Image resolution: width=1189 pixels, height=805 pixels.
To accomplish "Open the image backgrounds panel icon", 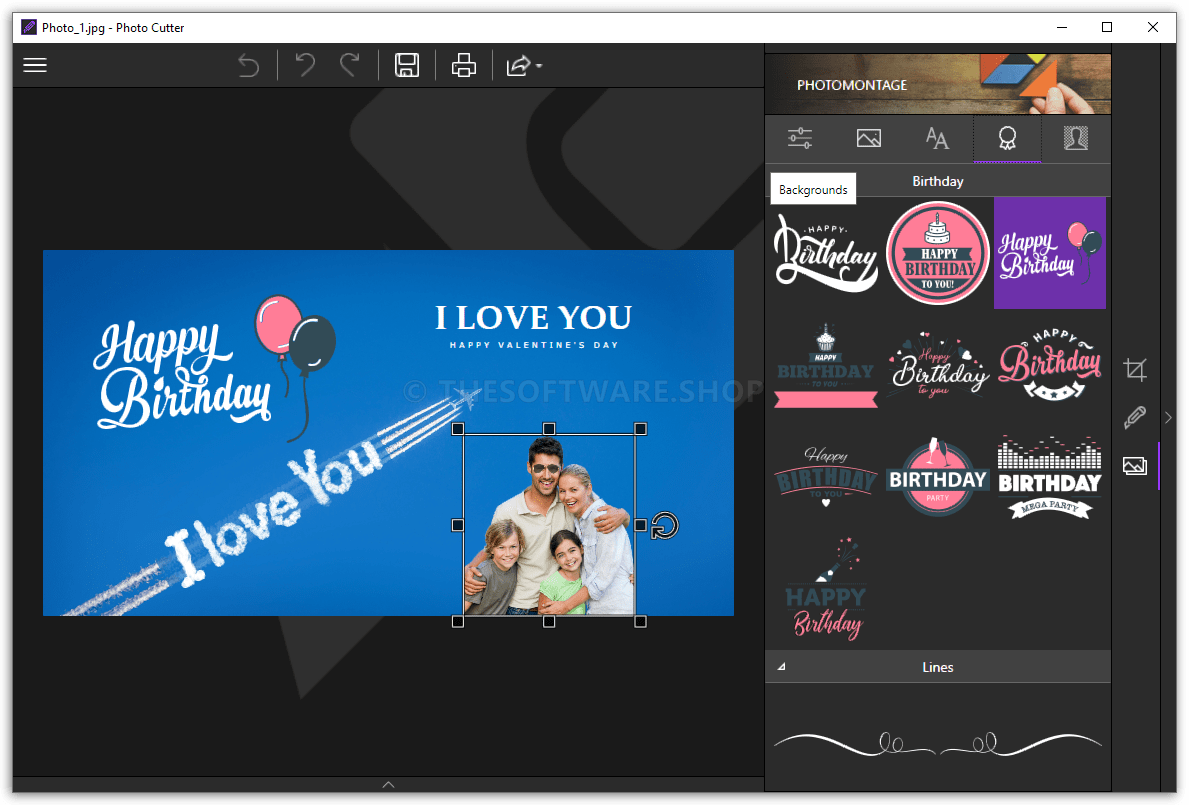I will (x=868, y=138).
